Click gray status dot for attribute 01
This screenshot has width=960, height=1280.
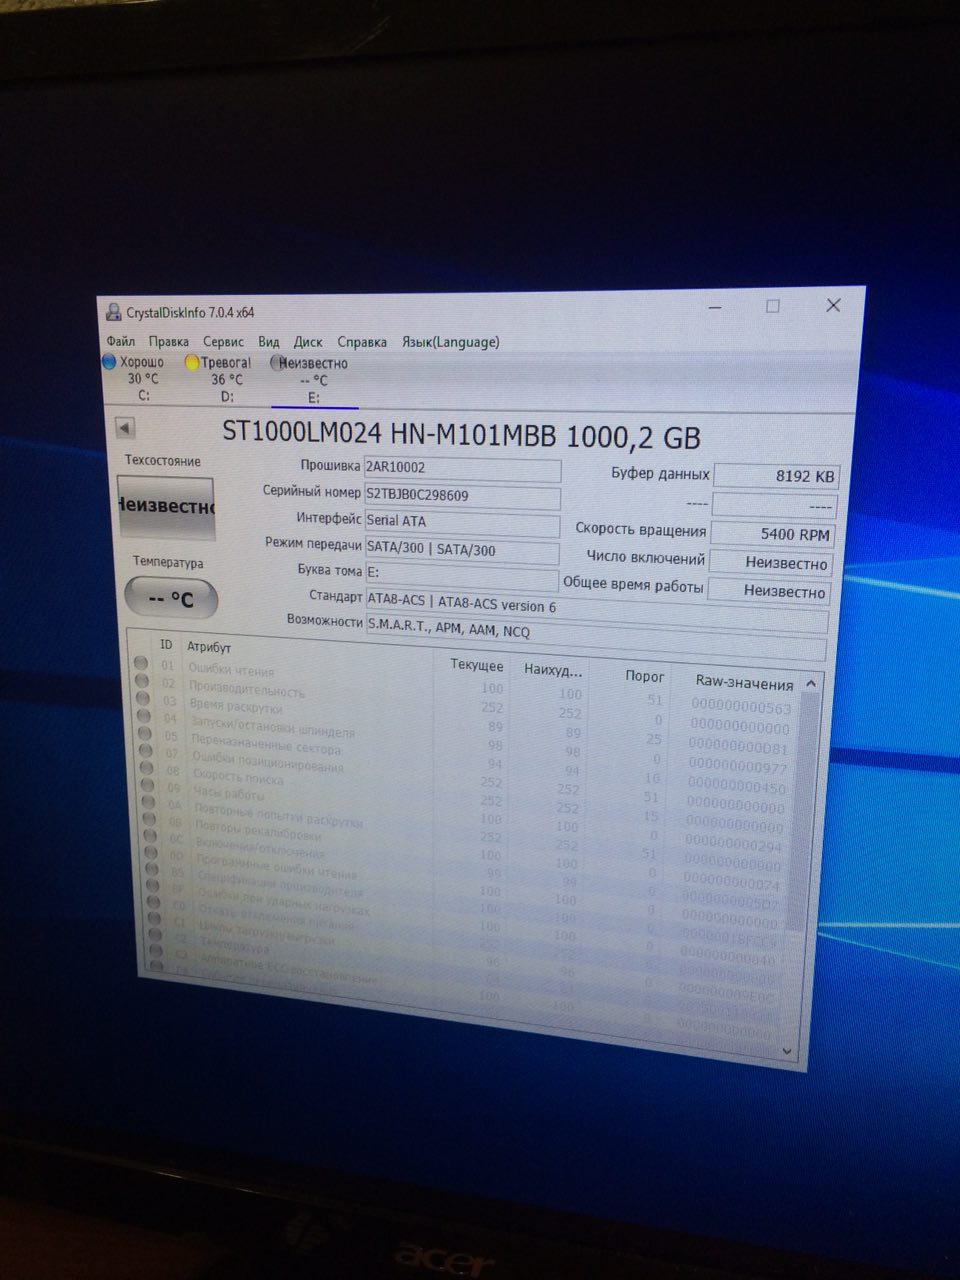tap(141, 663)
